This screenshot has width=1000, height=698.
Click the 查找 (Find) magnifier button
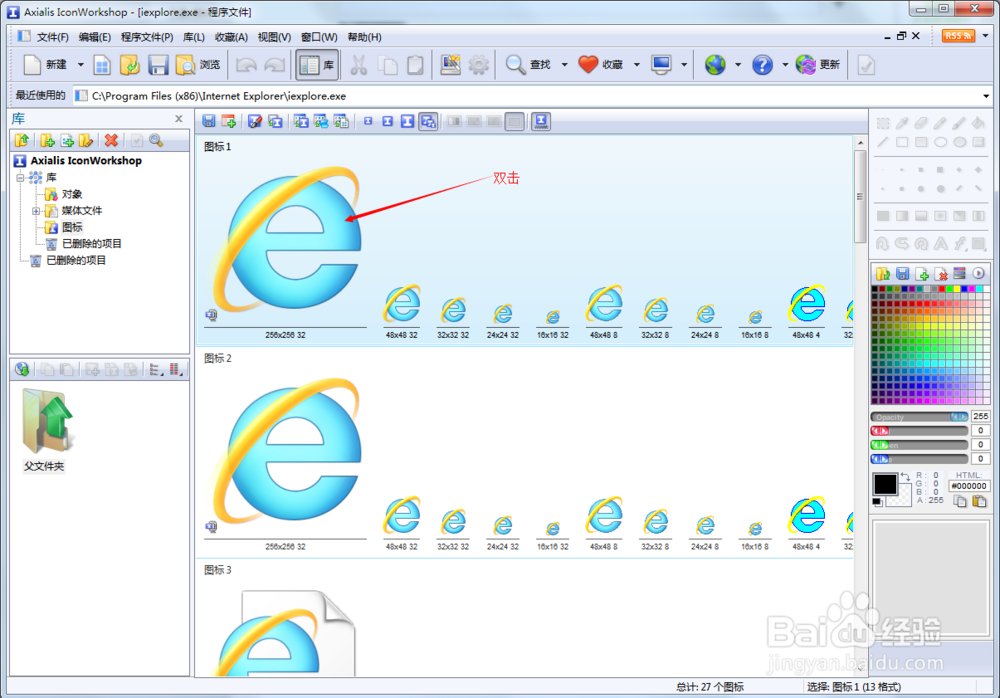coord(528,64)
